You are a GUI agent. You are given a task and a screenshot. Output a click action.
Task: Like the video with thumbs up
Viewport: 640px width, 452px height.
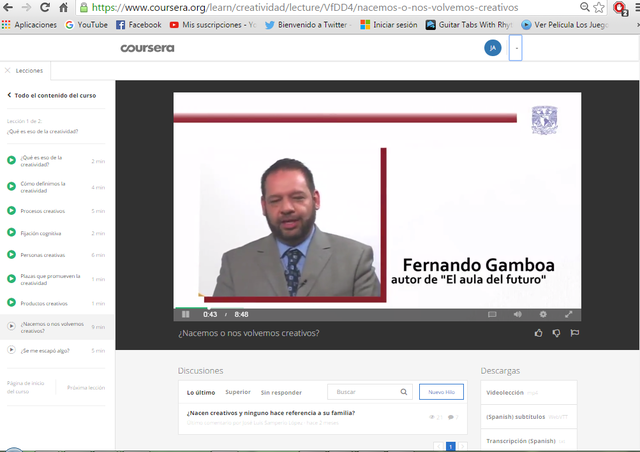(x=539, y=333)
